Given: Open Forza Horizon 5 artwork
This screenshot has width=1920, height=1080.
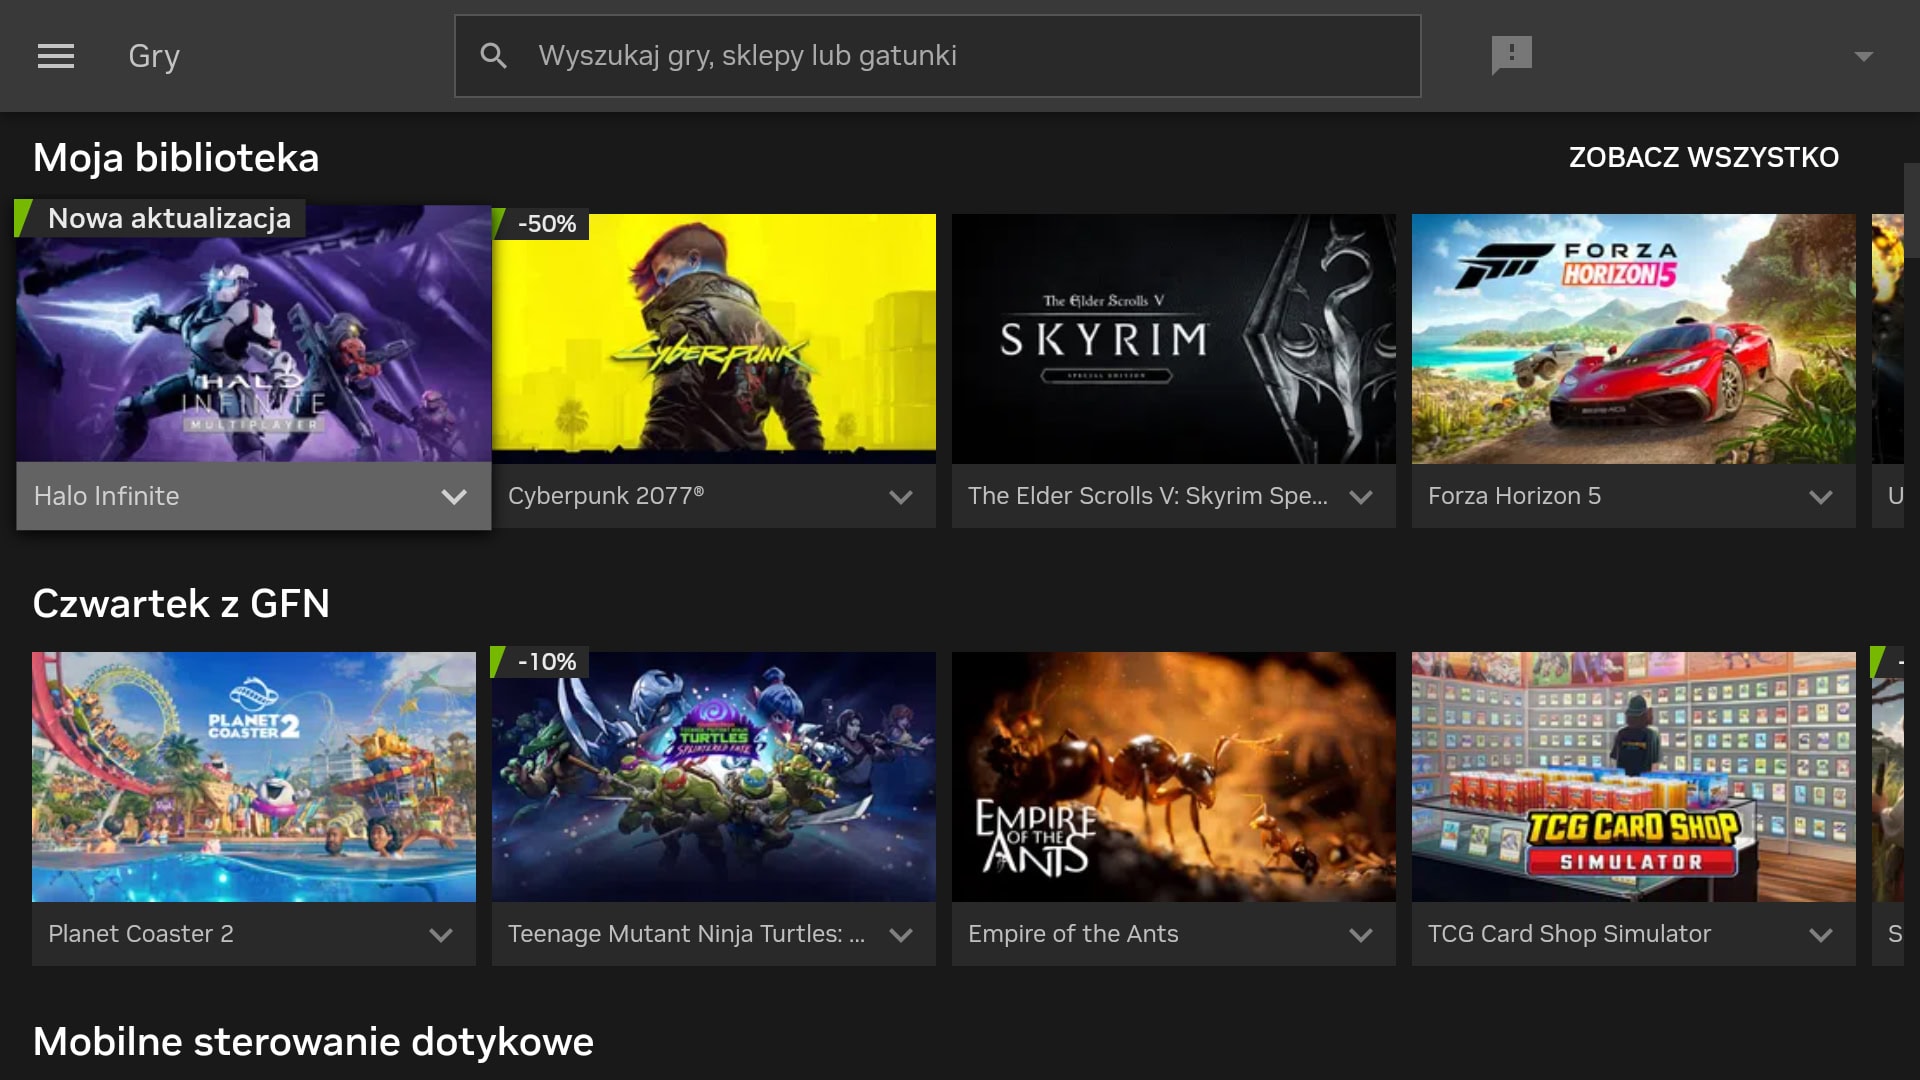Looking at the screenshot, I should (1634, 339).
